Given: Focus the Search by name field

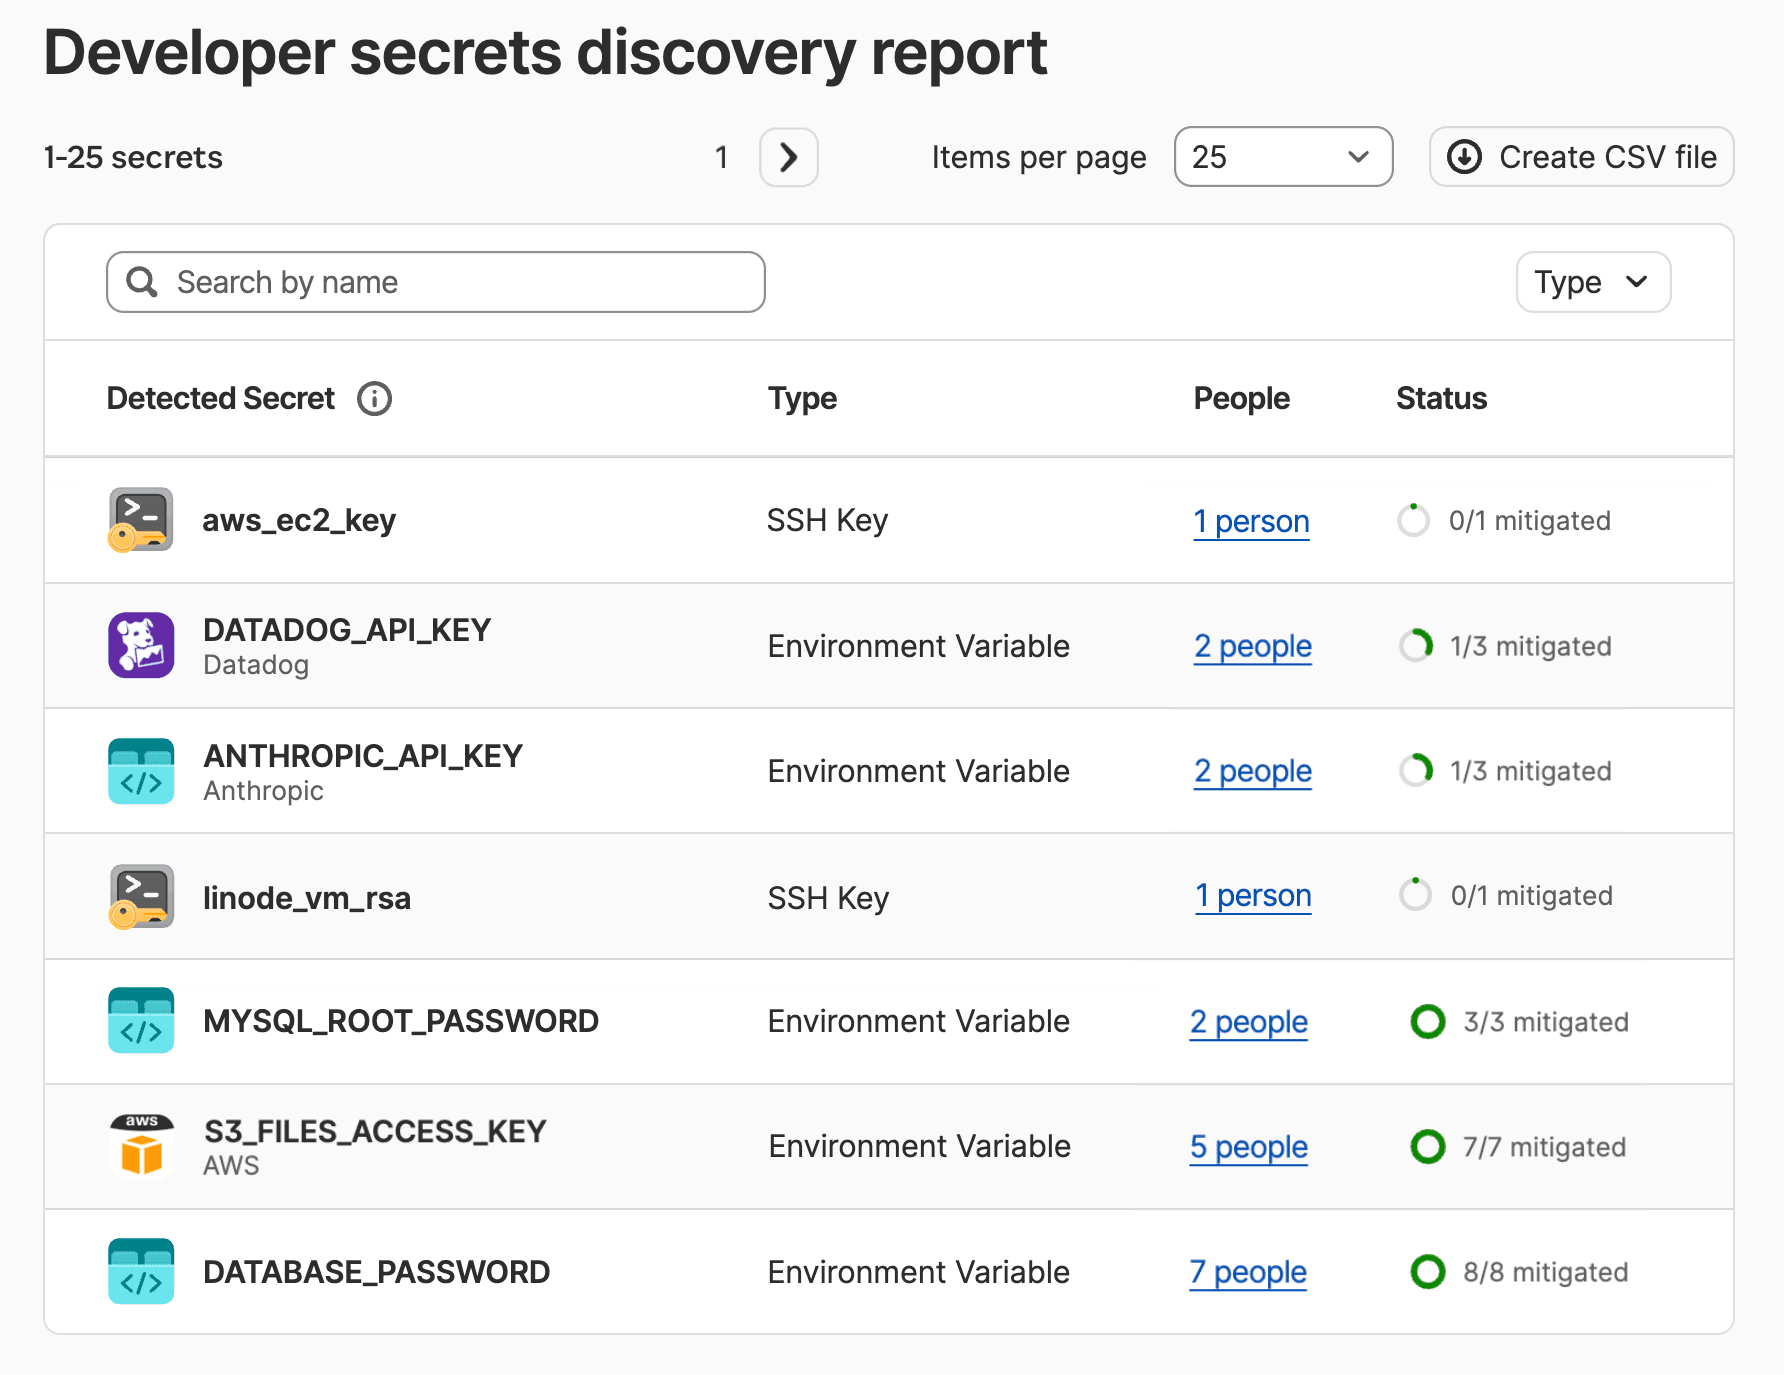Looking at the screenshot, I should click(436, 282).
